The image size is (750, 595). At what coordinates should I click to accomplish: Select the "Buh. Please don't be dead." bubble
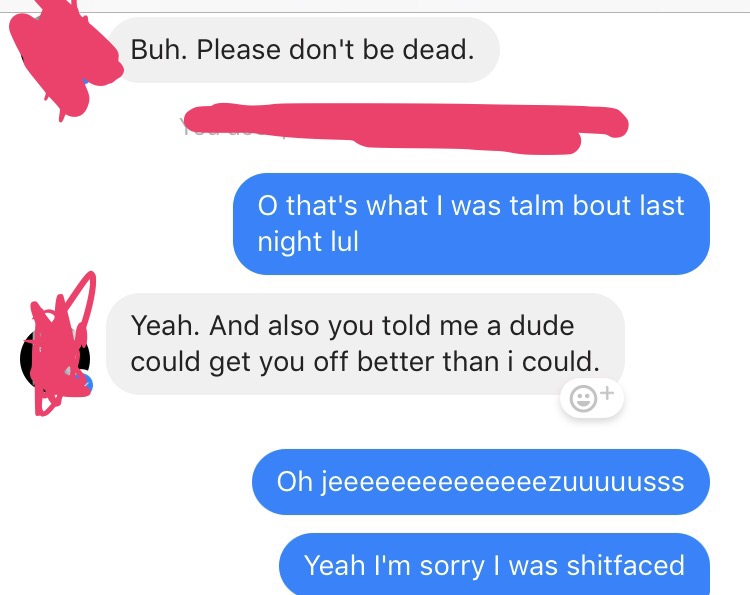[x=303, y=50]
